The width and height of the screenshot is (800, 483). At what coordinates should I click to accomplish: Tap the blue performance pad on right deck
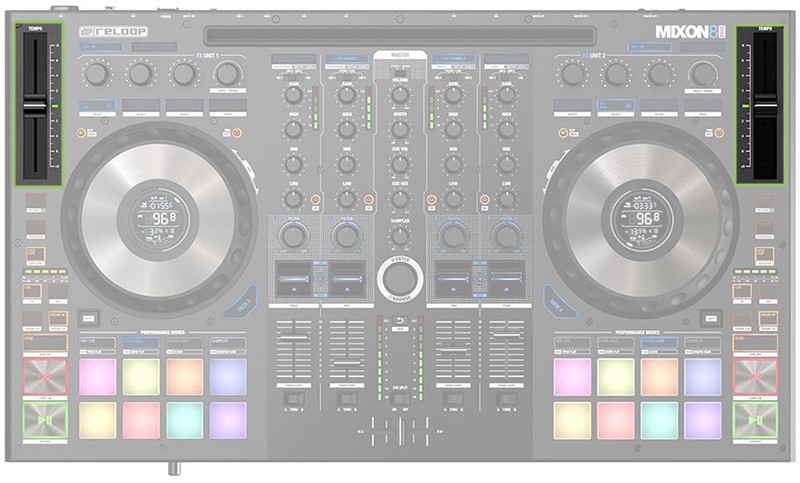point(703,377)
